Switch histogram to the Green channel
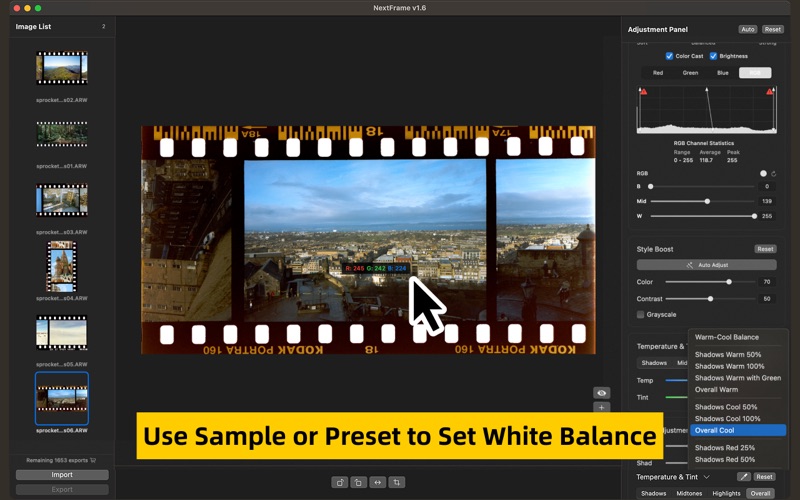This screenshot has height=500, width=800. pyautogui.click(x=690, y=73)
